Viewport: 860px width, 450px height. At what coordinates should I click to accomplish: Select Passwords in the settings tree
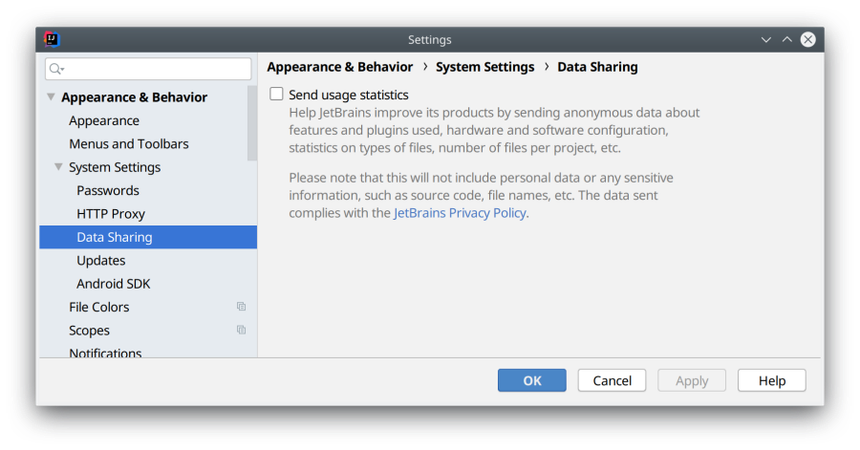[x=108, y=190]
